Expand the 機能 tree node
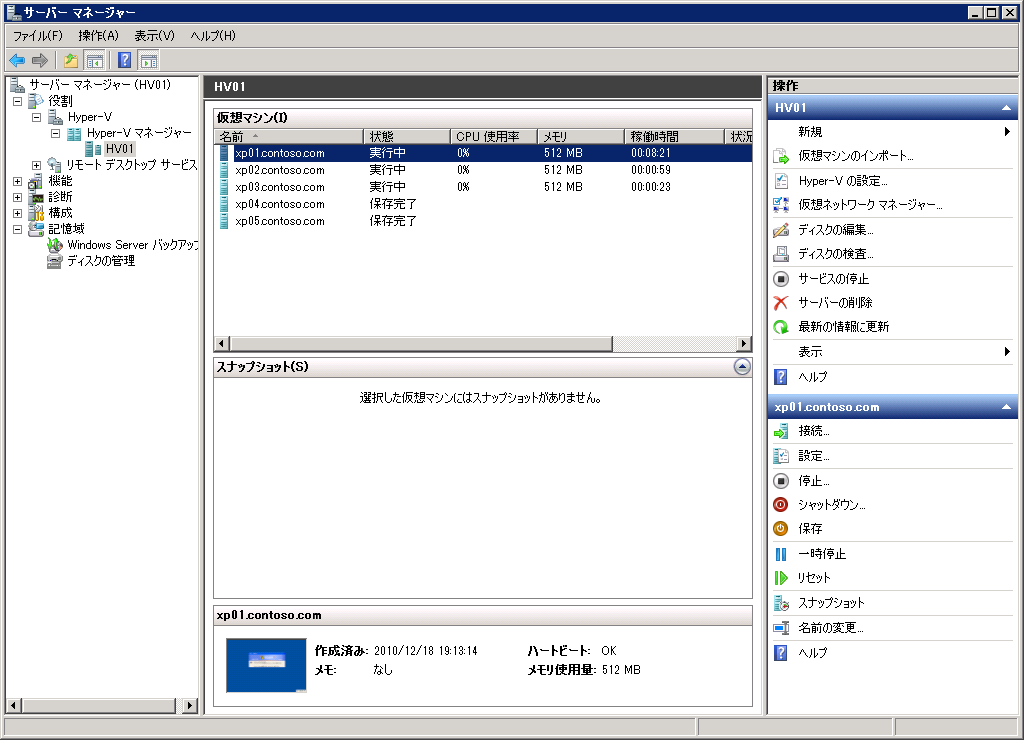 [x=18, y=182]
